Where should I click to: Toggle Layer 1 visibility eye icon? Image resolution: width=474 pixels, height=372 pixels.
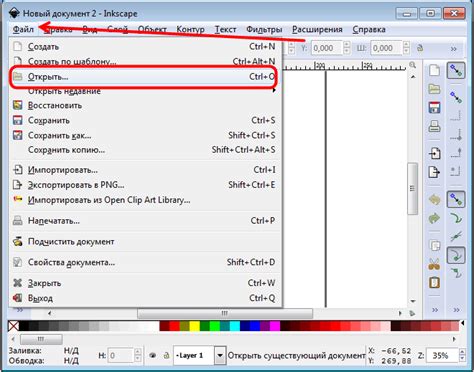pos(153,355)
